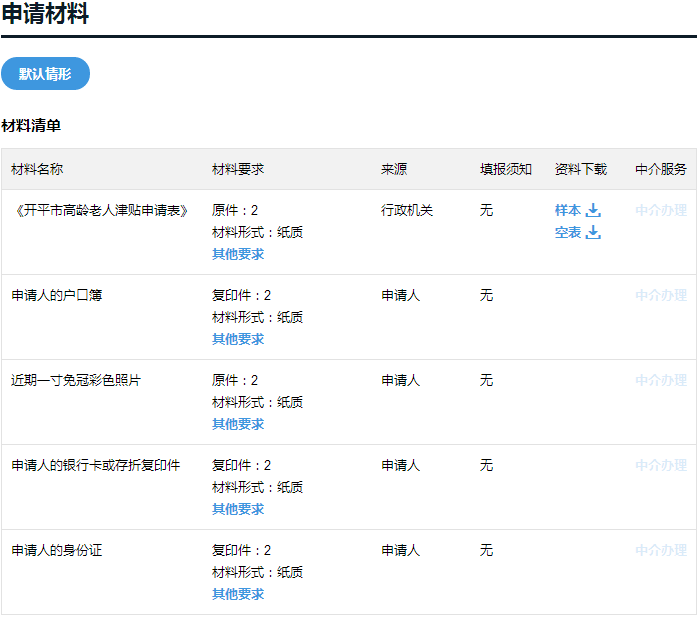Click 材料形式：纸质 in the 申请表 row
Image resolution: width=699 pixels, height=617 pixels.
click(258, 232)
